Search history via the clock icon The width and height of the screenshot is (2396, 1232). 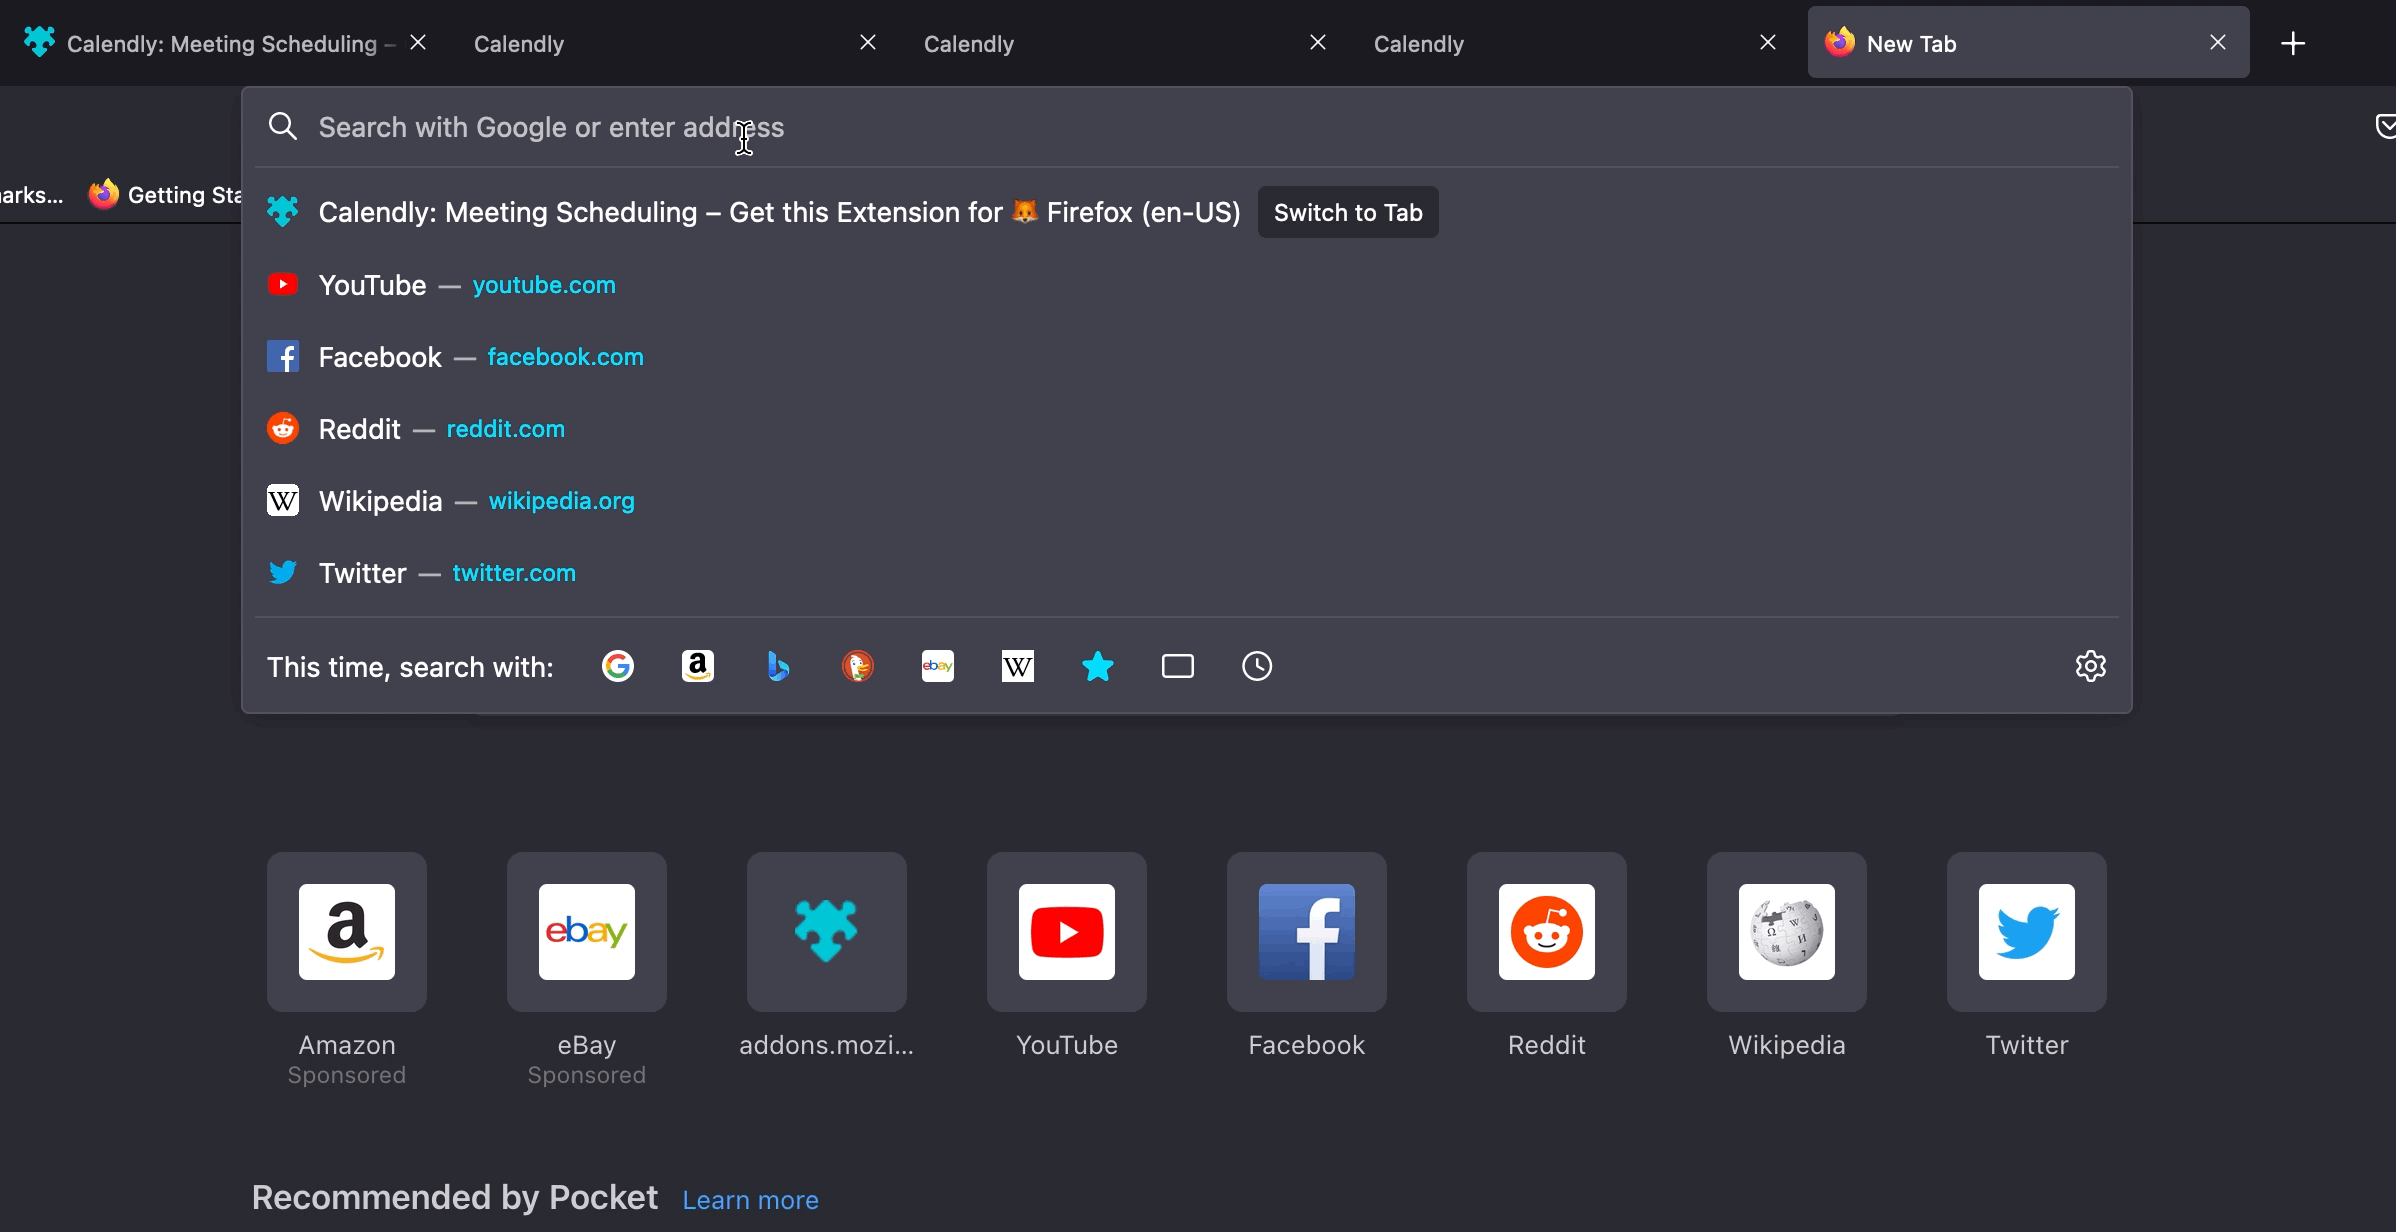coord(1257,666)
